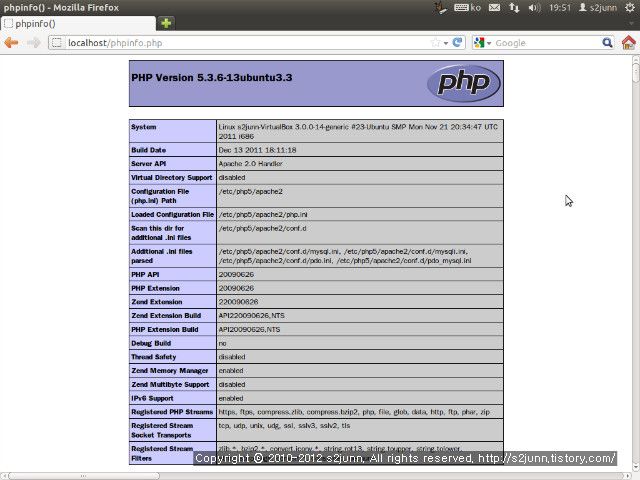Click the 'API220090626,NTS' value
640x480 pixels.
click(x=251, y=316)
